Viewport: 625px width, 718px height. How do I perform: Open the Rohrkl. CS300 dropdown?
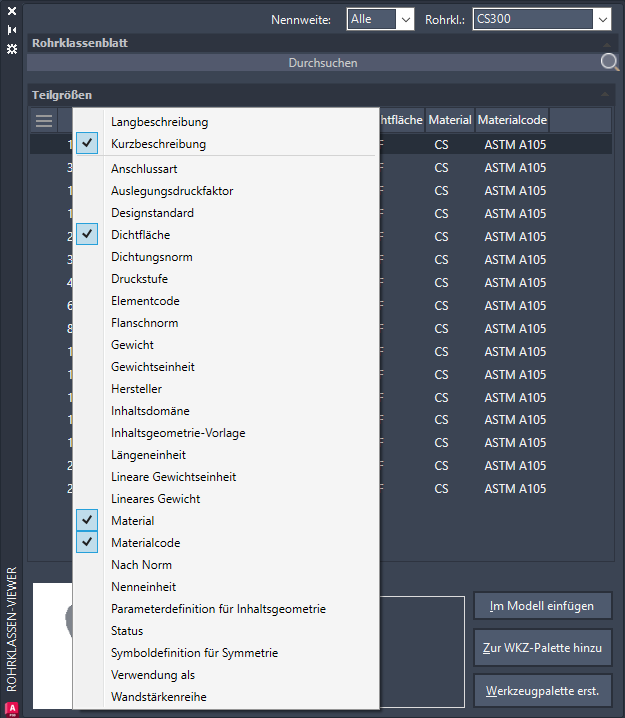tap(542, 19)
